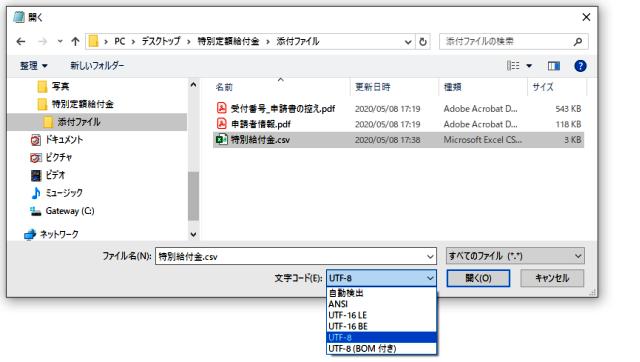Click PDF icon of 受付番号_申請書の控え.pdf
Image resolution: width=640 pixels, height=362 pixels.
click(221, 108)
